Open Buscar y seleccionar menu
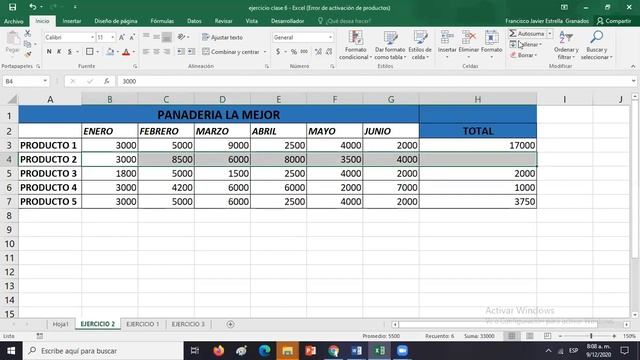 [596, 45]
